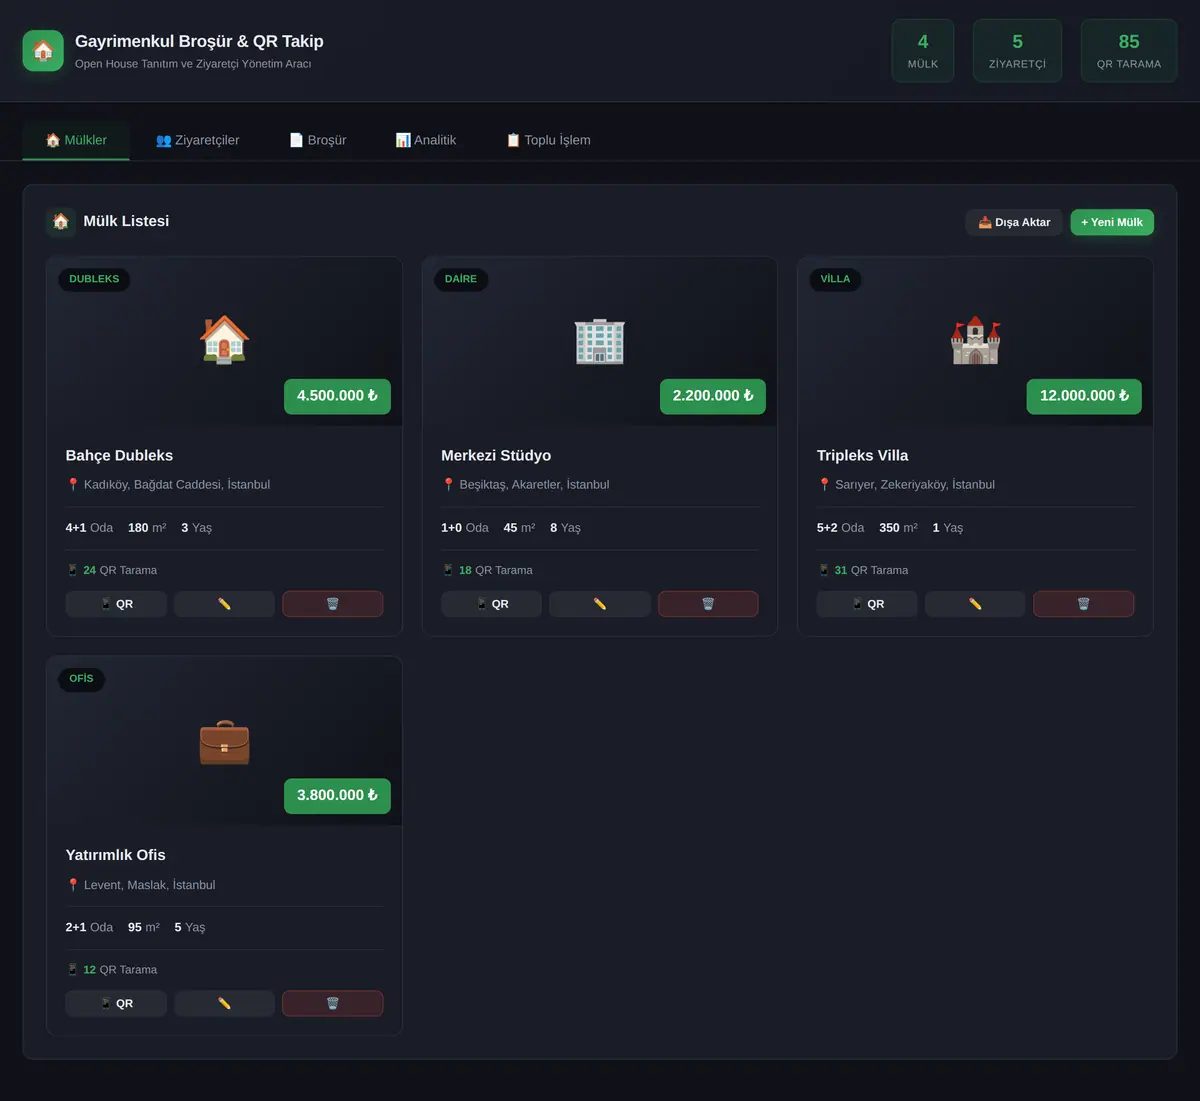Delete Merkezi Stüdyo using the trash icon
The image size is (1200, 1101).
point(708,604)
